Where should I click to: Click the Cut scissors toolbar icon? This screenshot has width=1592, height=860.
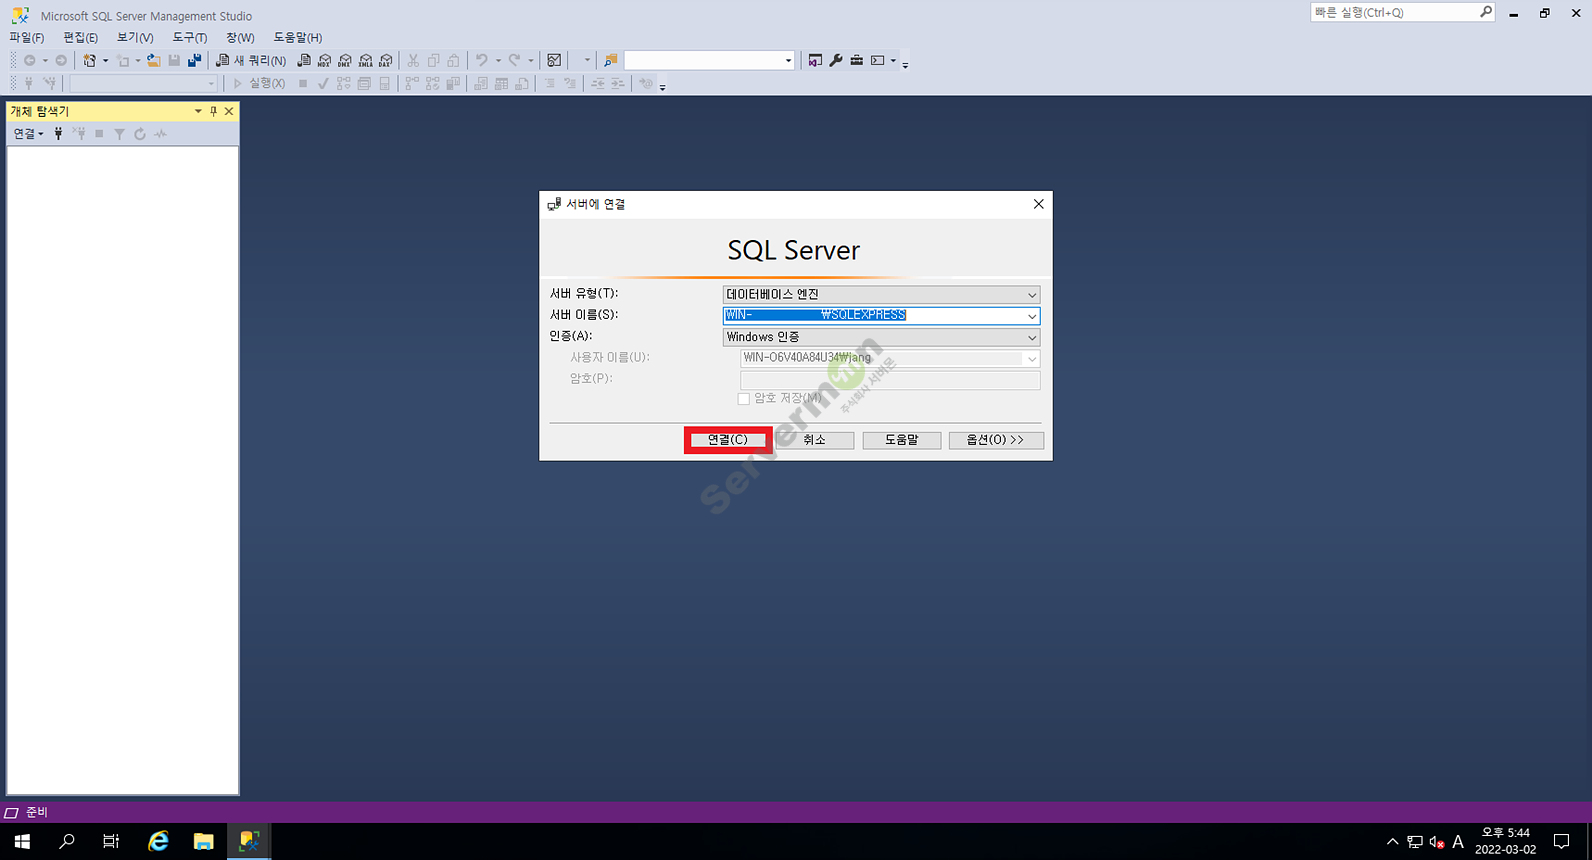click(413, 60)
